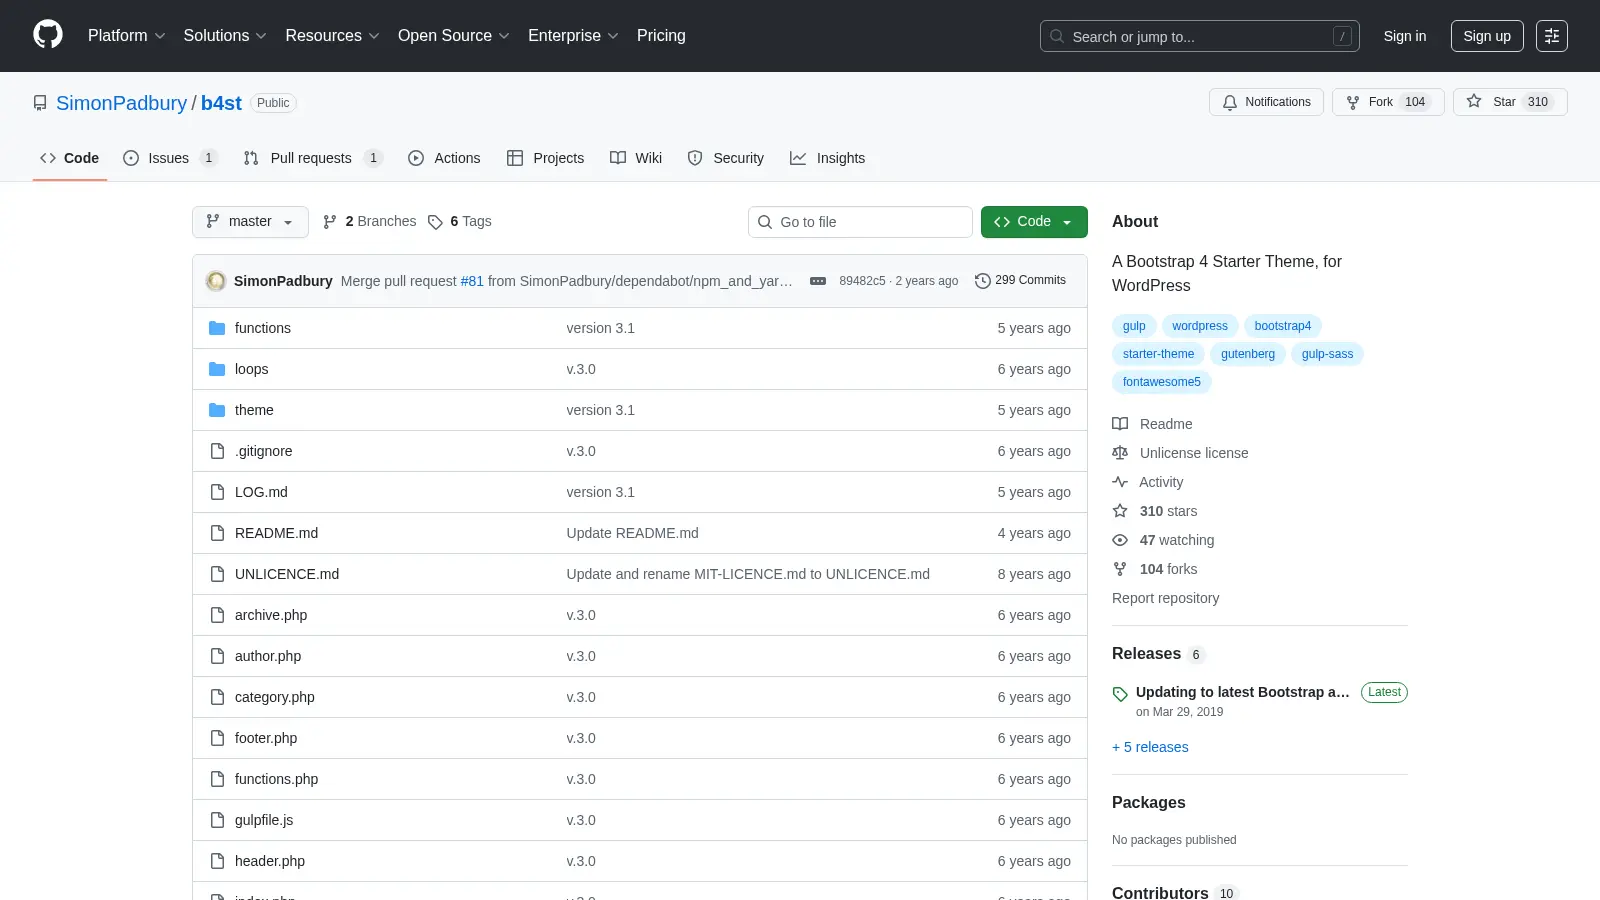
Task: Open the 299 Commits history link
Action: [1020, 281]
